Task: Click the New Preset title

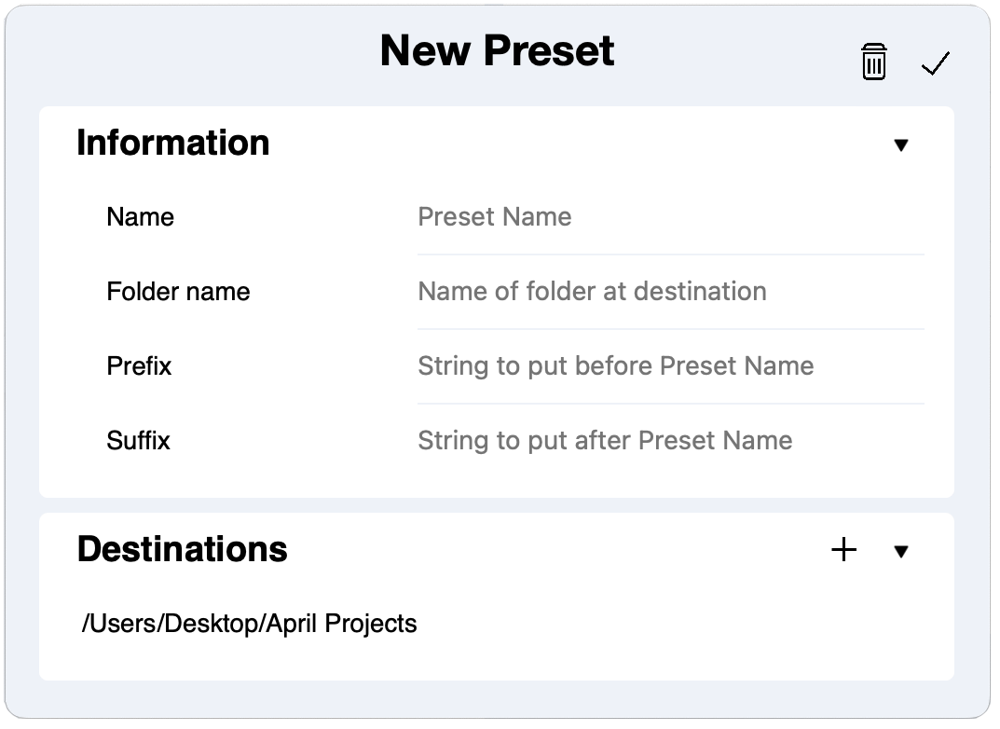Action: 497,50
